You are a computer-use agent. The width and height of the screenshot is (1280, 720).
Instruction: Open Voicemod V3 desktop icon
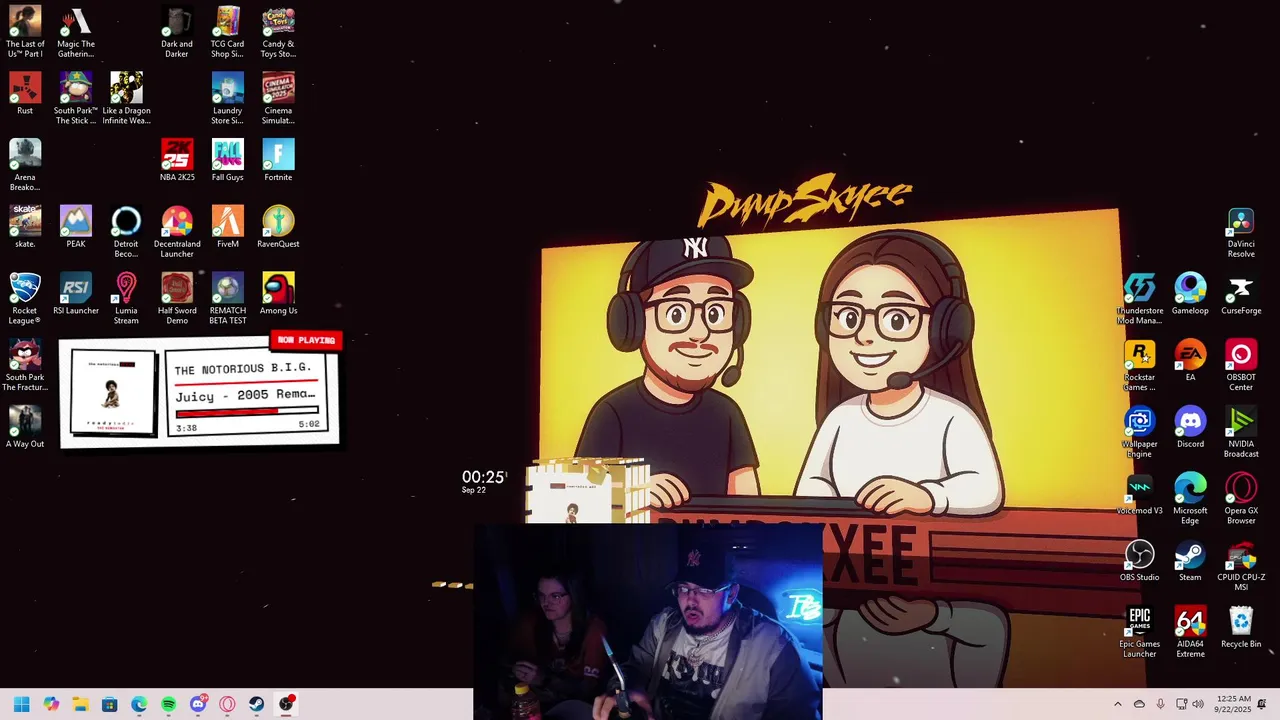click(x=1140, y=493)
